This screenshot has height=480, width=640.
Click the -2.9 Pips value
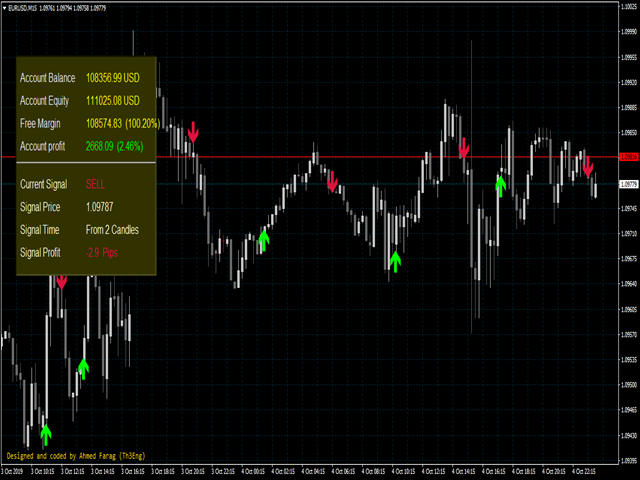[x=102, y=253]
